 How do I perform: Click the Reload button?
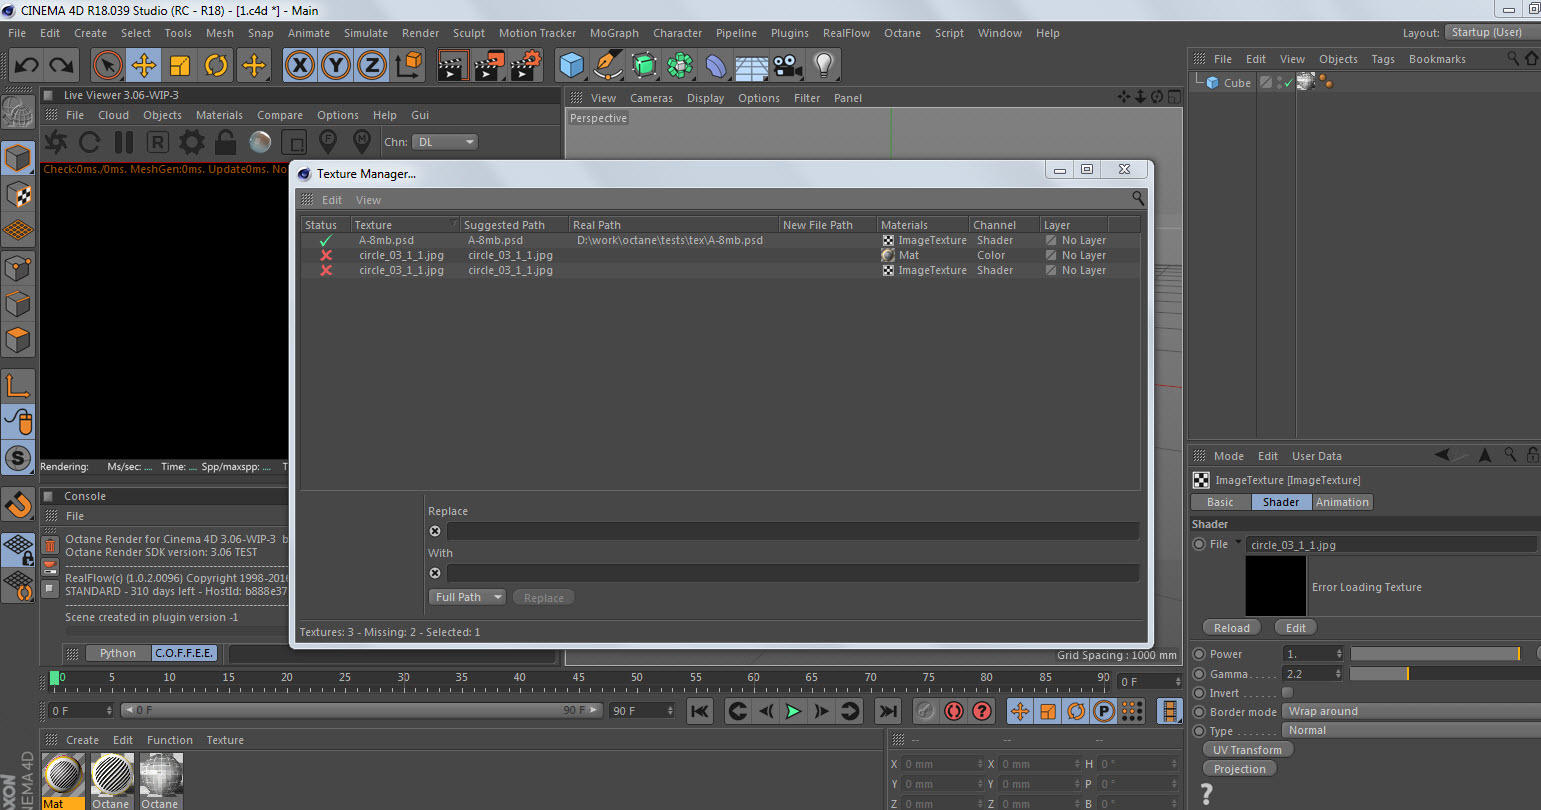pos(1231,628)
